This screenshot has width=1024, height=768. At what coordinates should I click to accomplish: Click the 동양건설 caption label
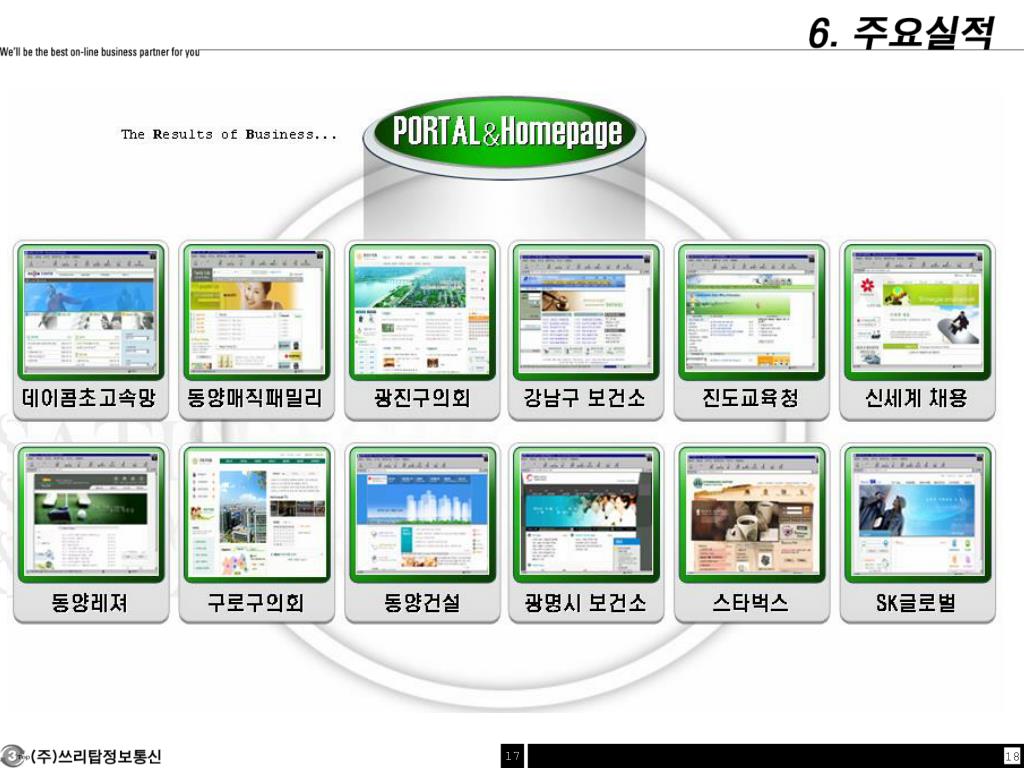tap(422, 602)
